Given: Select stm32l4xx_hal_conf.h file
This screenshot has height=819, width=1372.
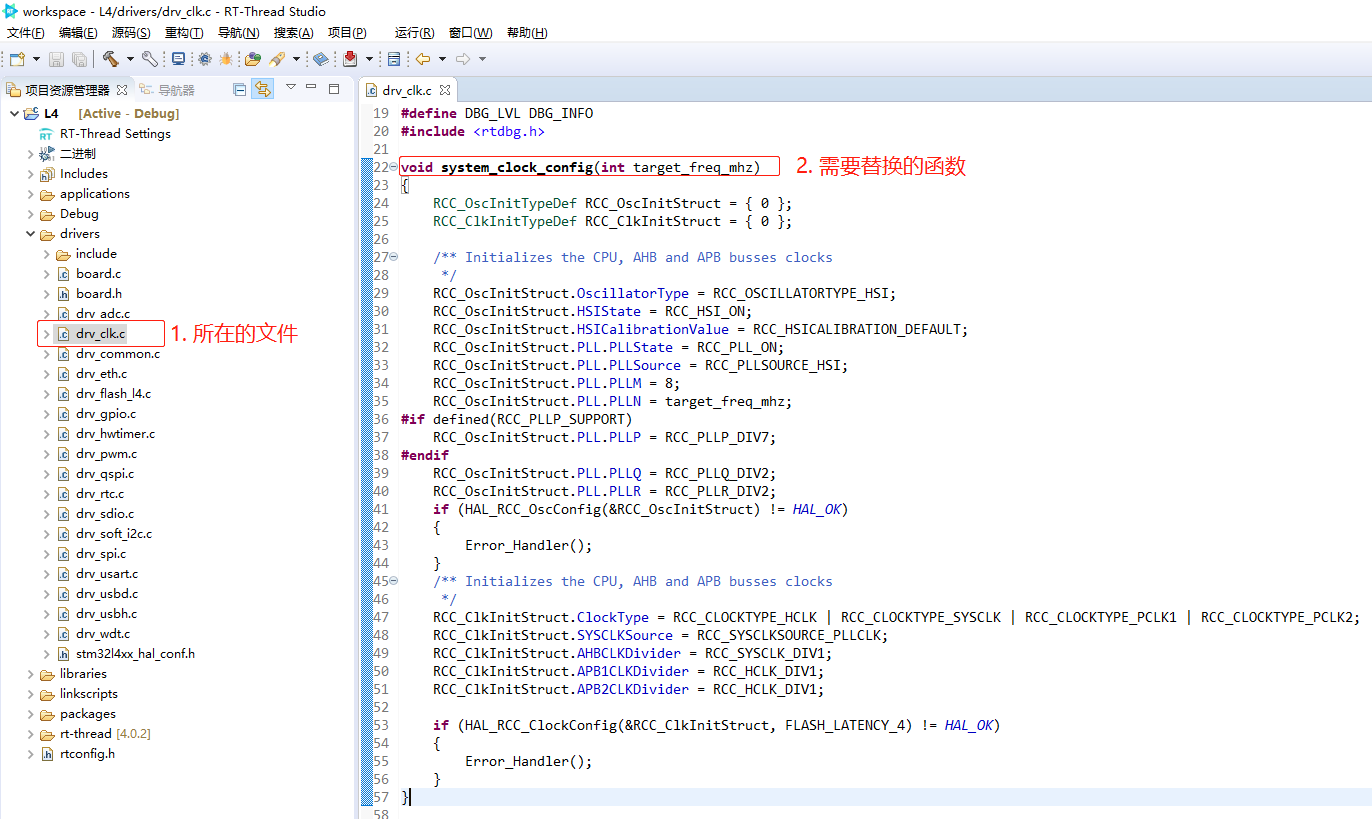Looking at the screenshot, I should pyautogui.click(x=135, y=654).
